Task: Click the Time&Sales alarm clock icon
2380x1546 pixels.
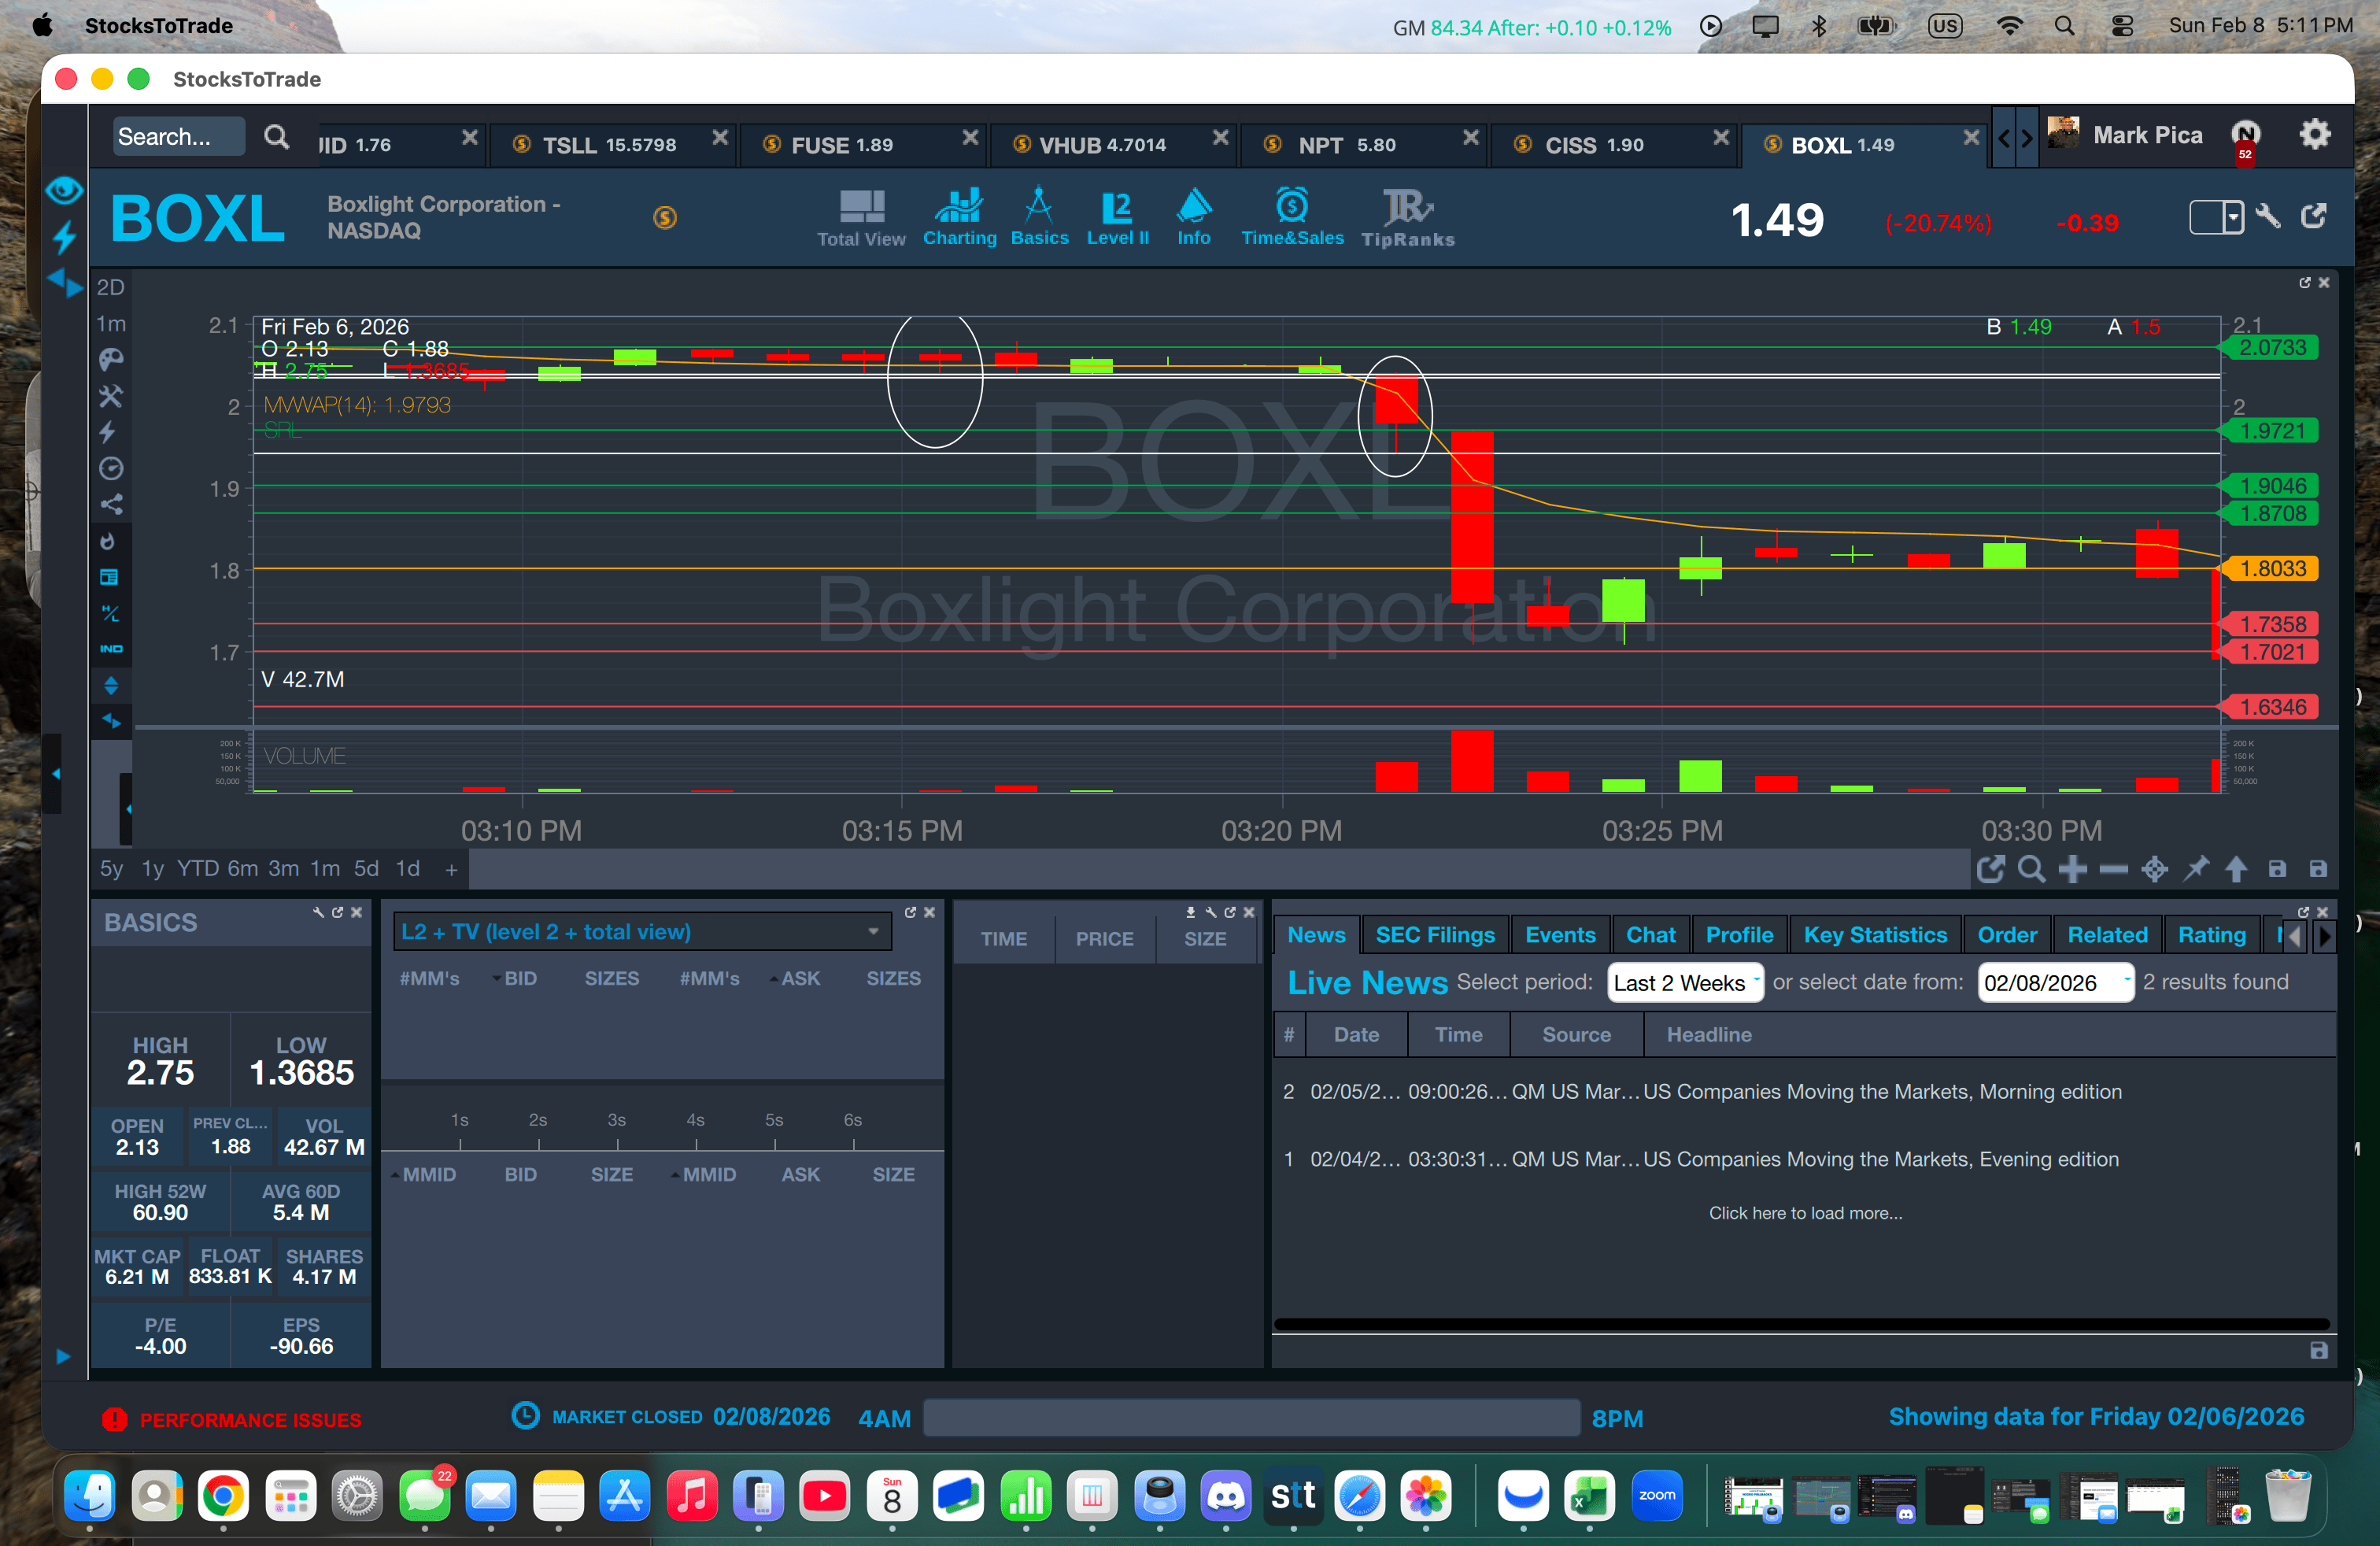Action: coord(1291,206)
